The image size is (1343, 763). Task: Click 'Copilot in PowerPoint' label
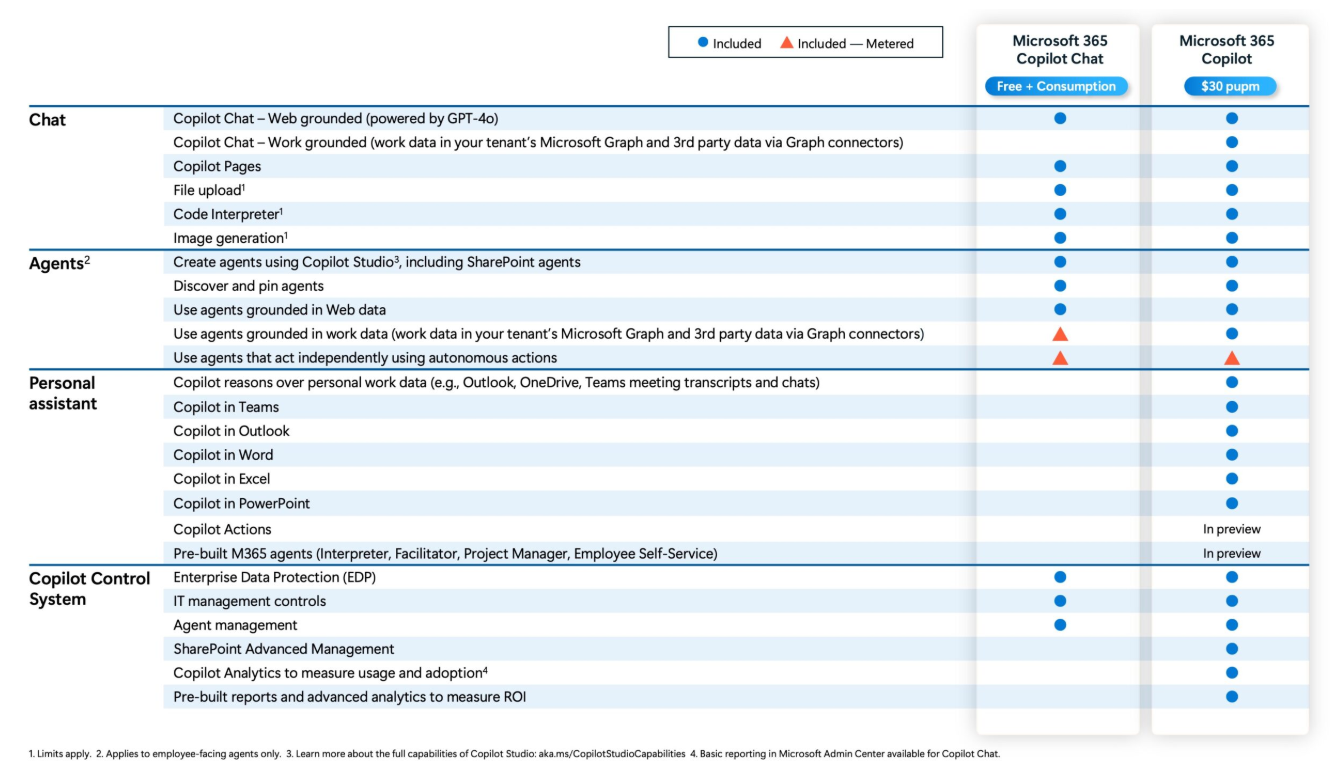point(242,503)
